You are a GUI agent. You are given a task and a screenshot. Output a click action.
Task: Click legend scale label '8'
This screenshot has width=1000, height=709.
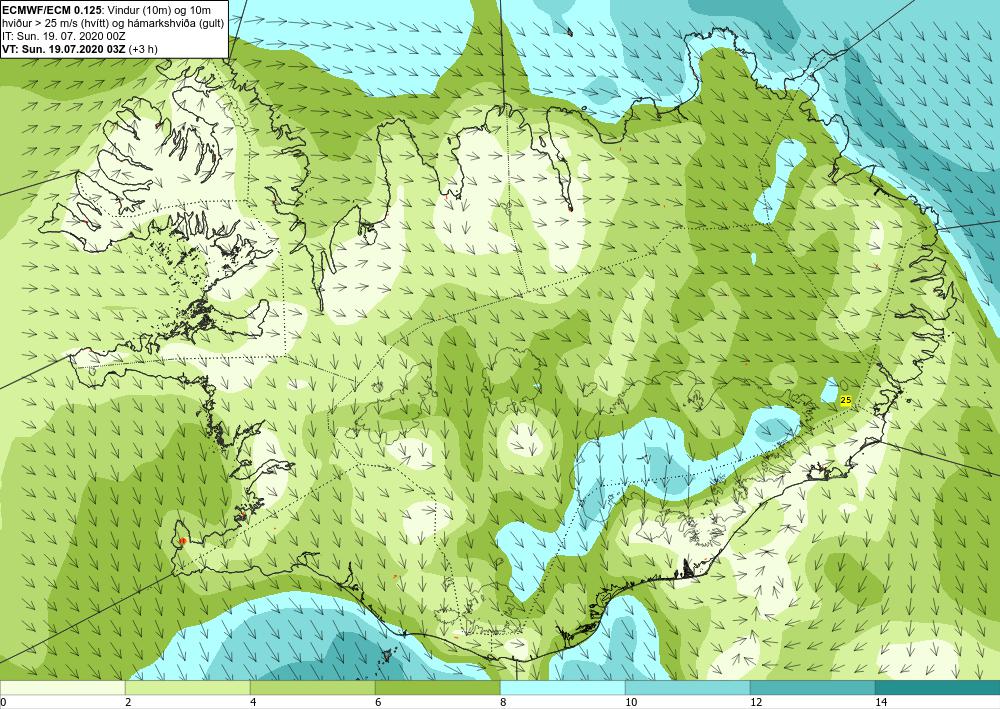(503, 702)
